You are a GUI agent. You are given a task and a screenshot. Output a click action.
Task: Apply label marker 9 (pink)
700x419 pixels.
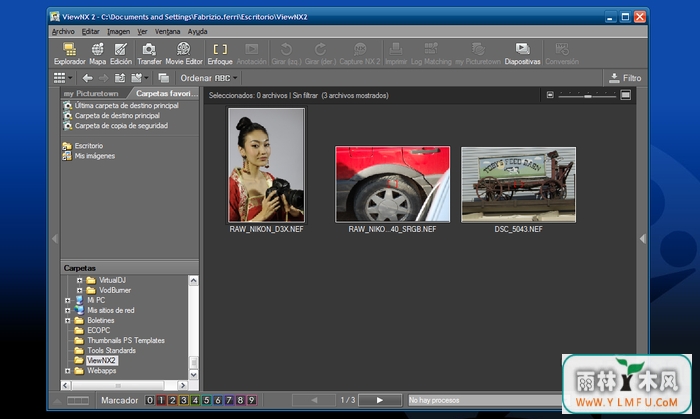tap(252, 400)
